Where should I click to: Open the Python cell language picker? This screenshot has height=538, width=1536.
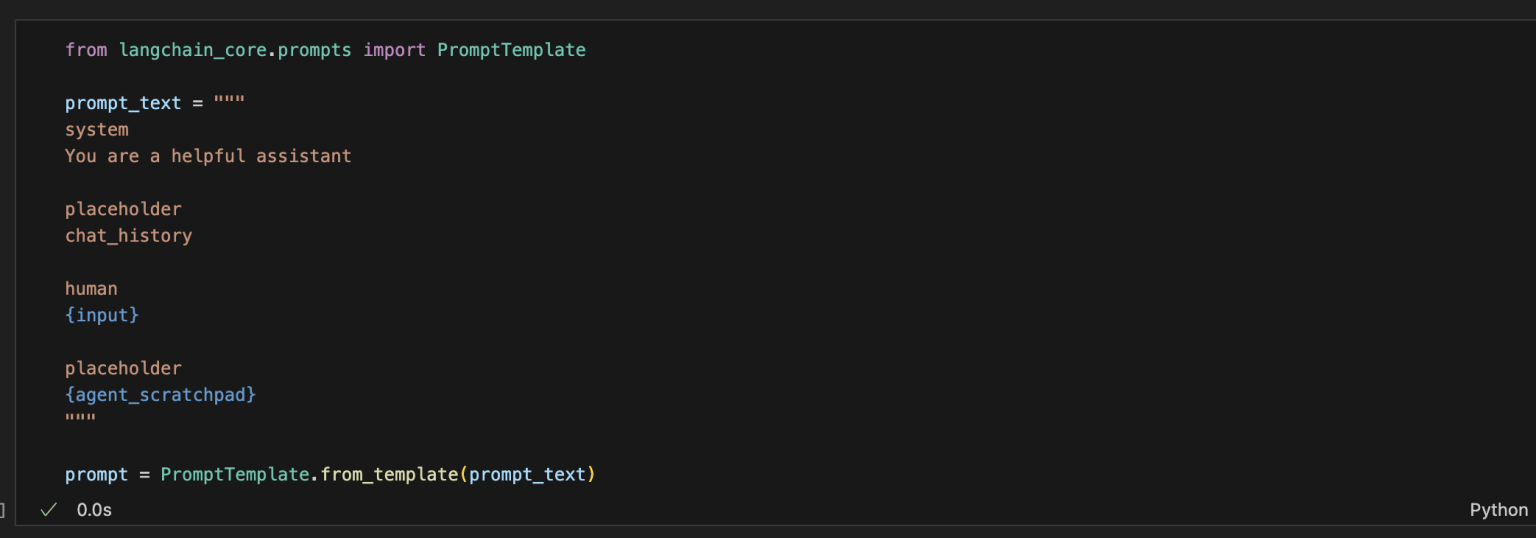click(1498, 510)
